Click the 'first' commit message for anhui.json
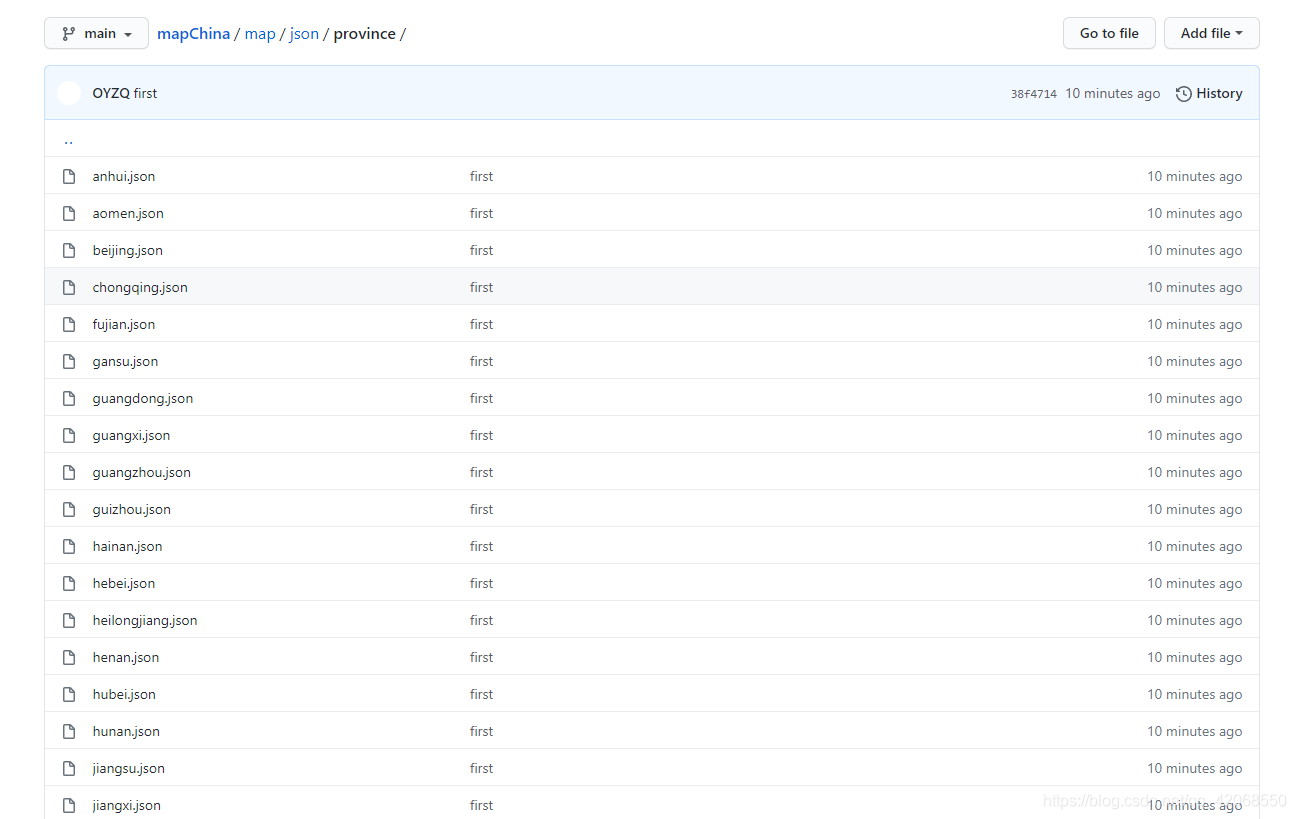This screenshot has height=819, width=1296. [x=482, y=176]
